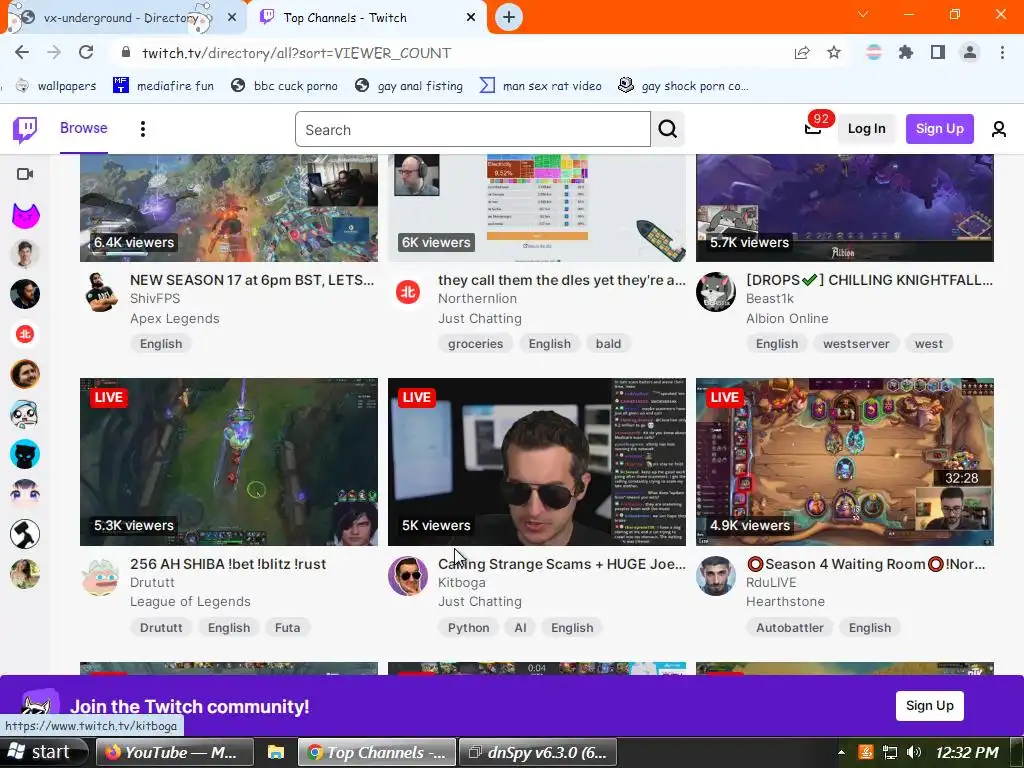Click the Northernlion red channel avatar beside the stream title

408,293
